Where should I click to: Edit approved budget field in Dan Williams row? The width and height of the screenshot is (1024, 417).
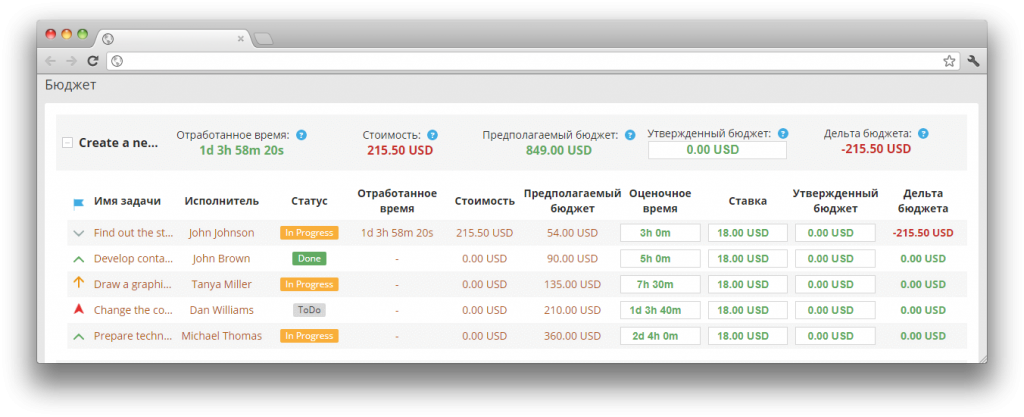(x=835, y=310)
